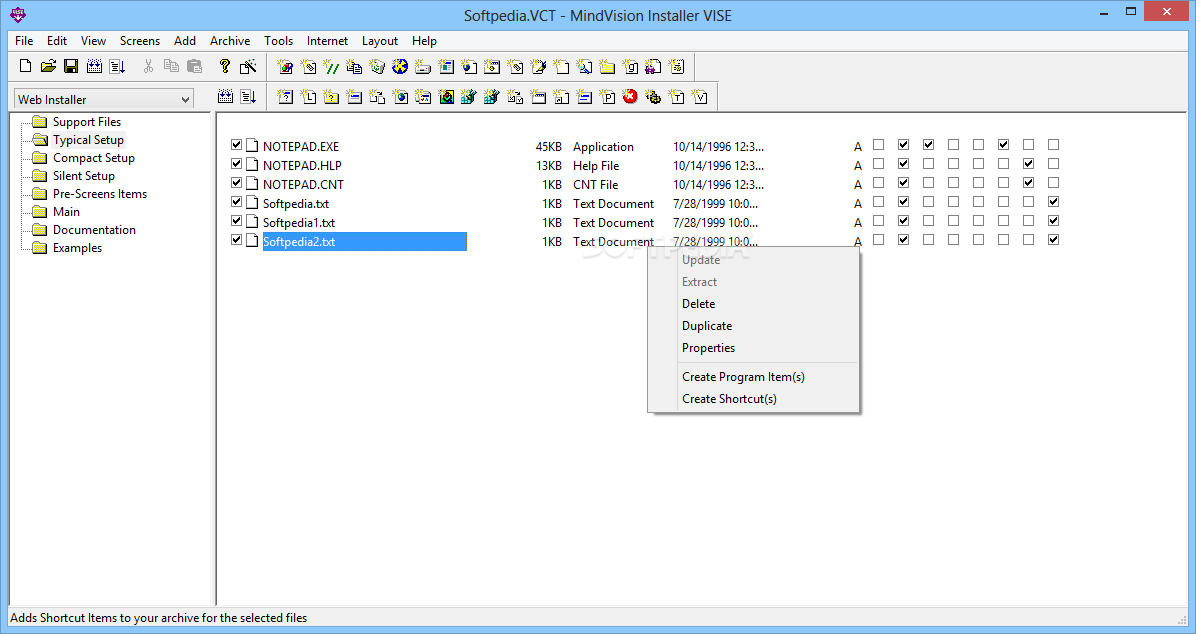The height and width of the screenshot is (634, 1196).
Task: Open the Tools menu
Action: click(278, 41)
